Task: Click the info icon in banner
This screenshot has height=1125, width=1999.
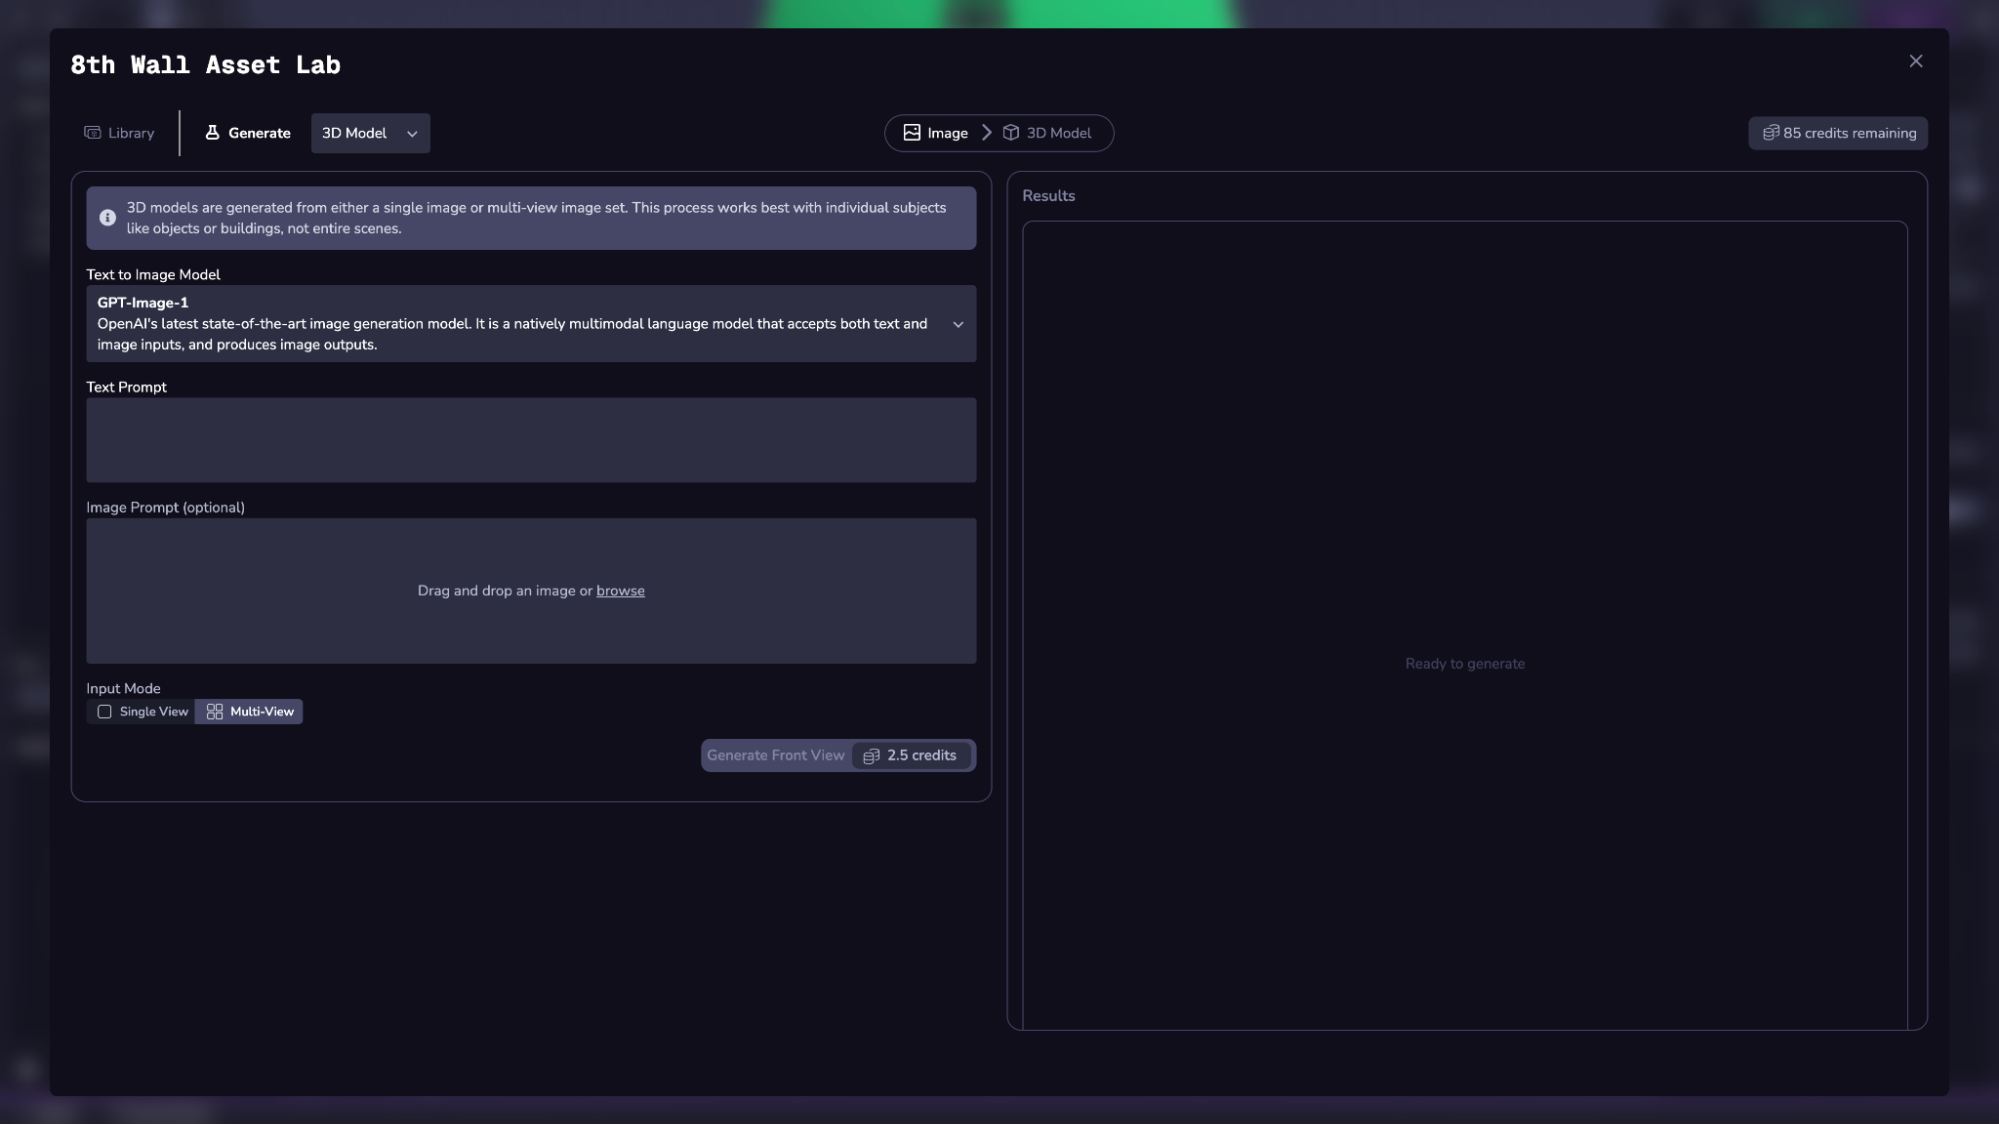Action: (108, 218)
